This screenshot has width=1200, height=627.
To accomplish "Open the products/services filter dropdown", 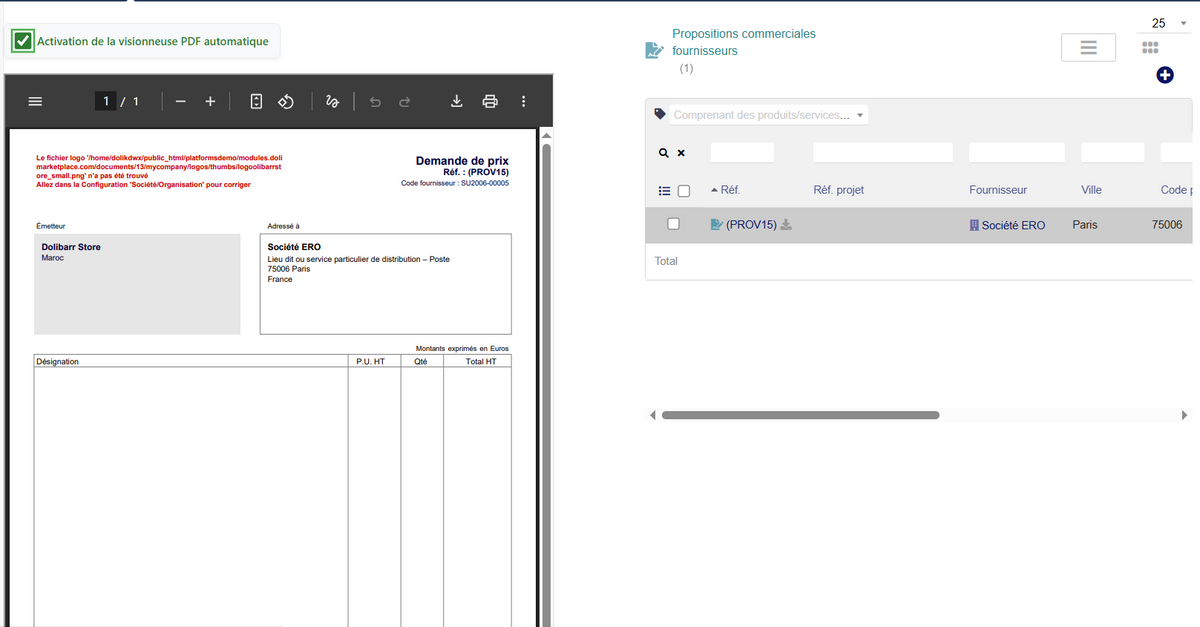I will coord(769,115).
